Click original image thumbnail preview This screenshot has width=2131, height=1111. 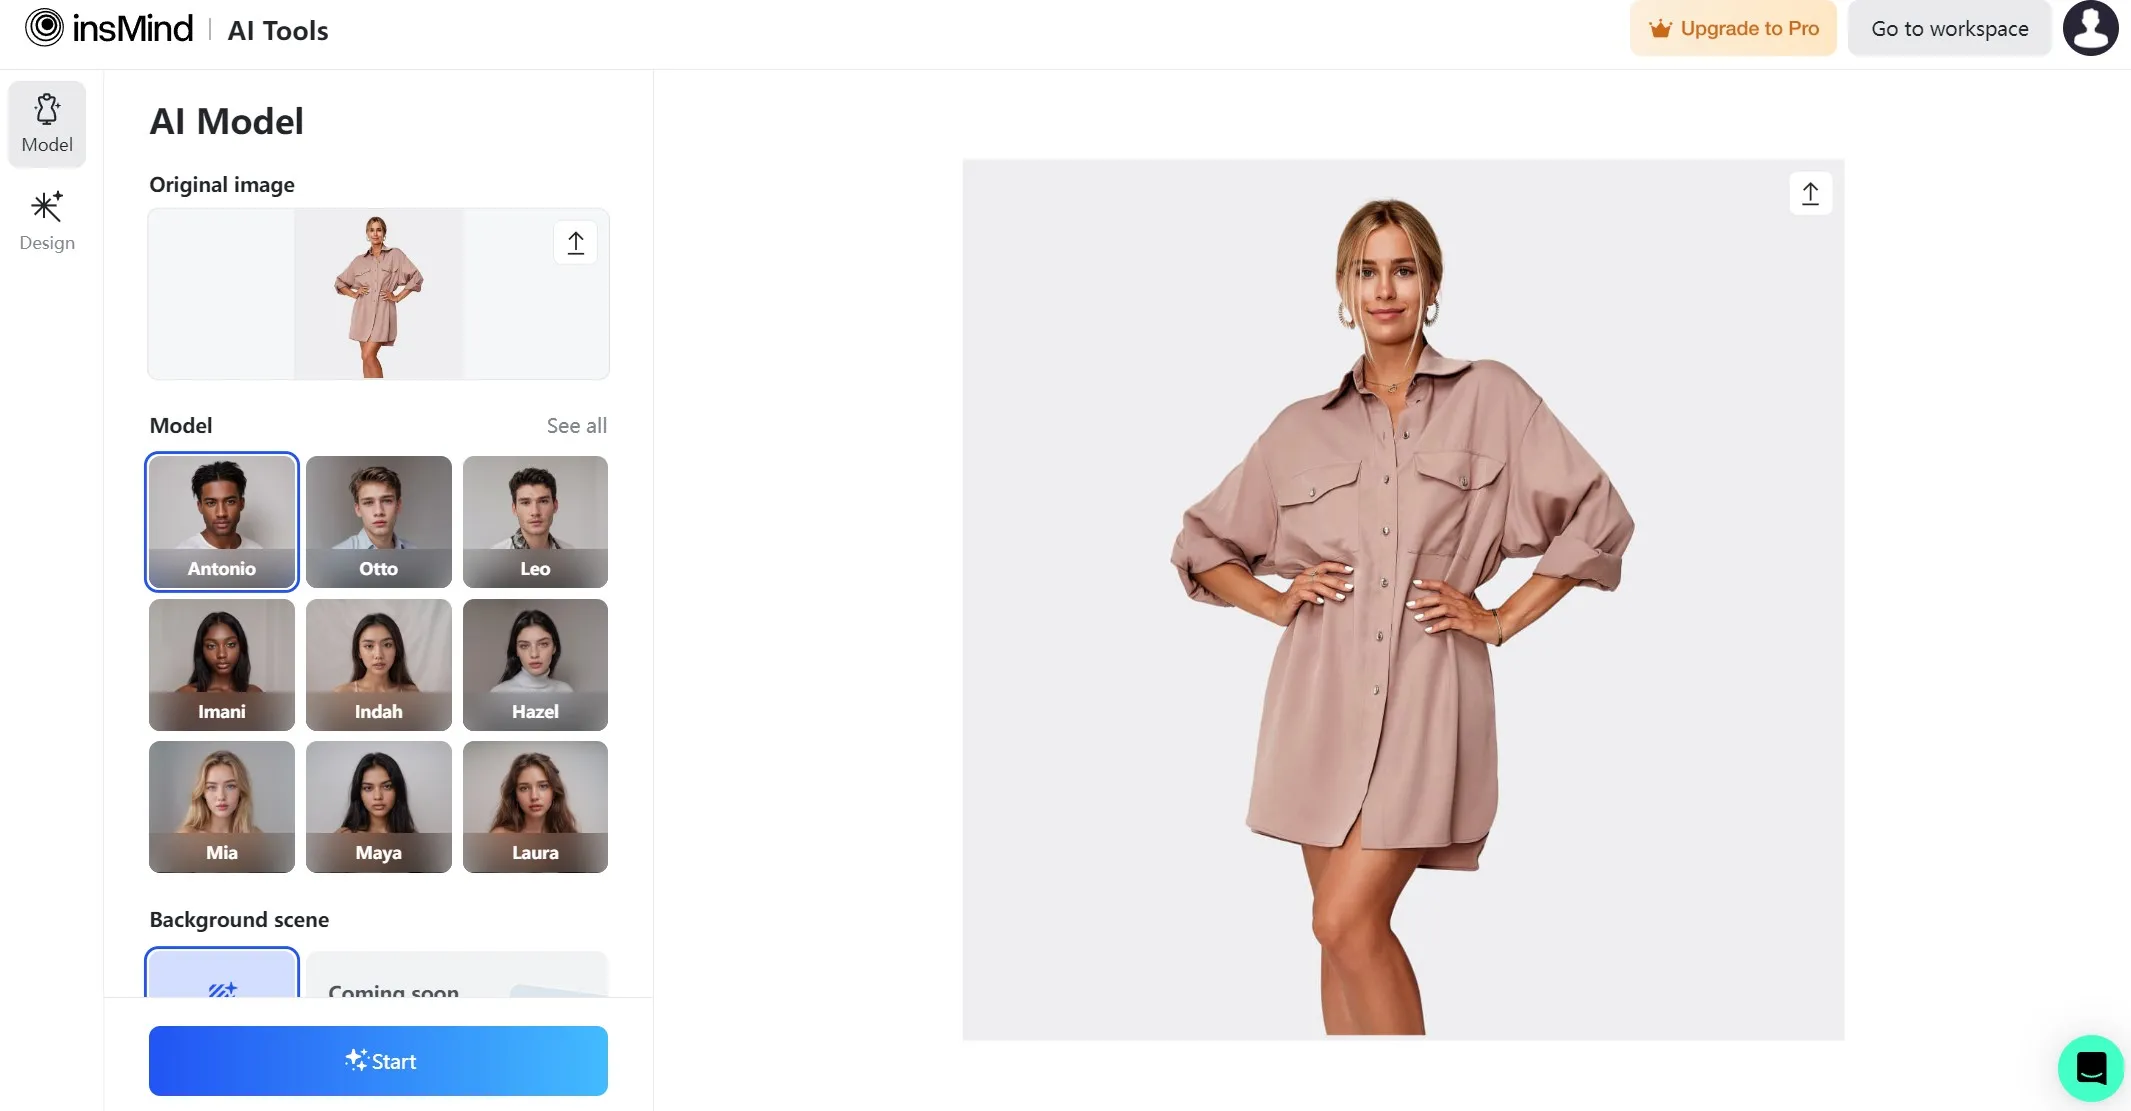378,293
